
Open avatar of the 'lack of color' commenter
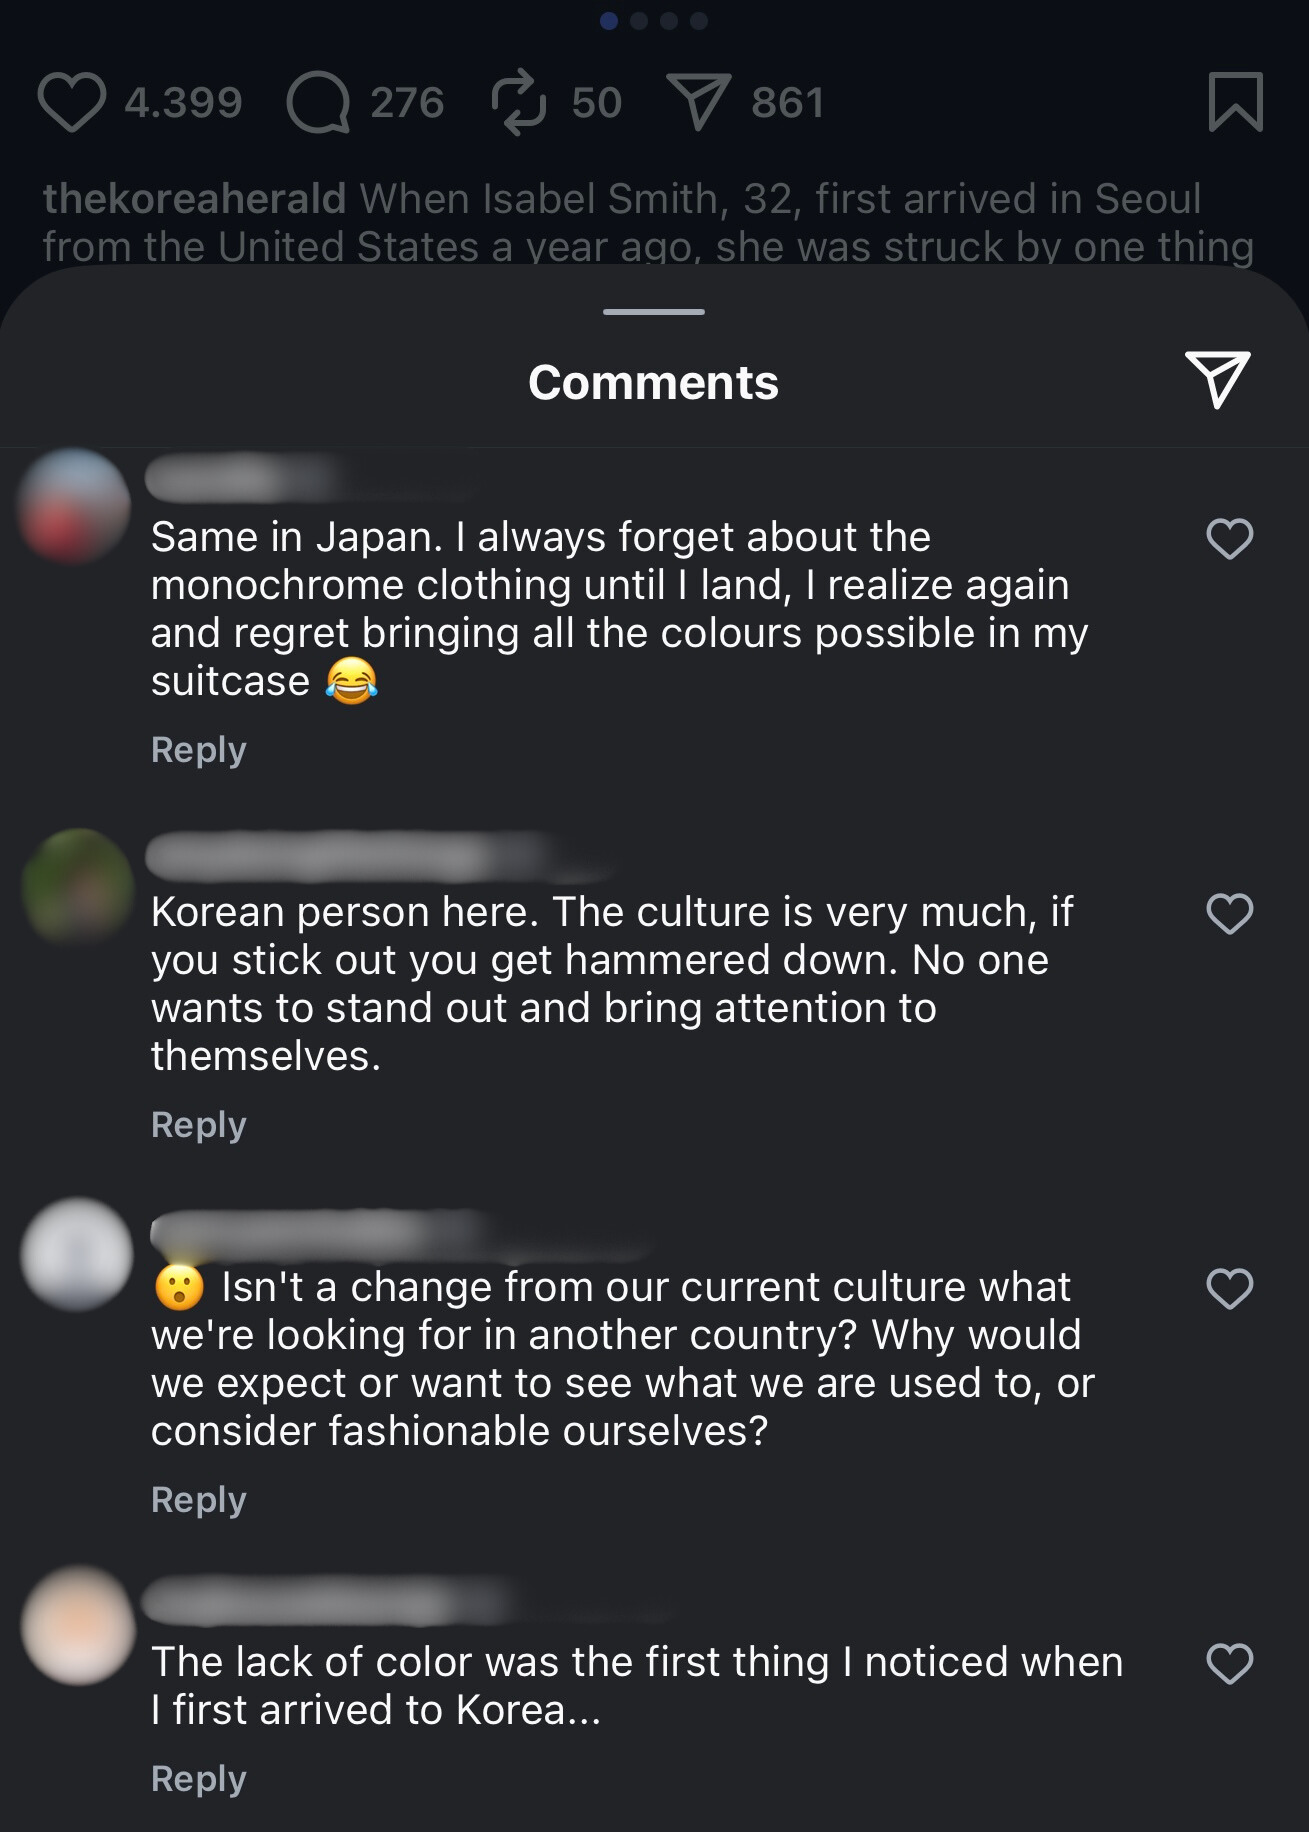click(x=77, y=1625)
